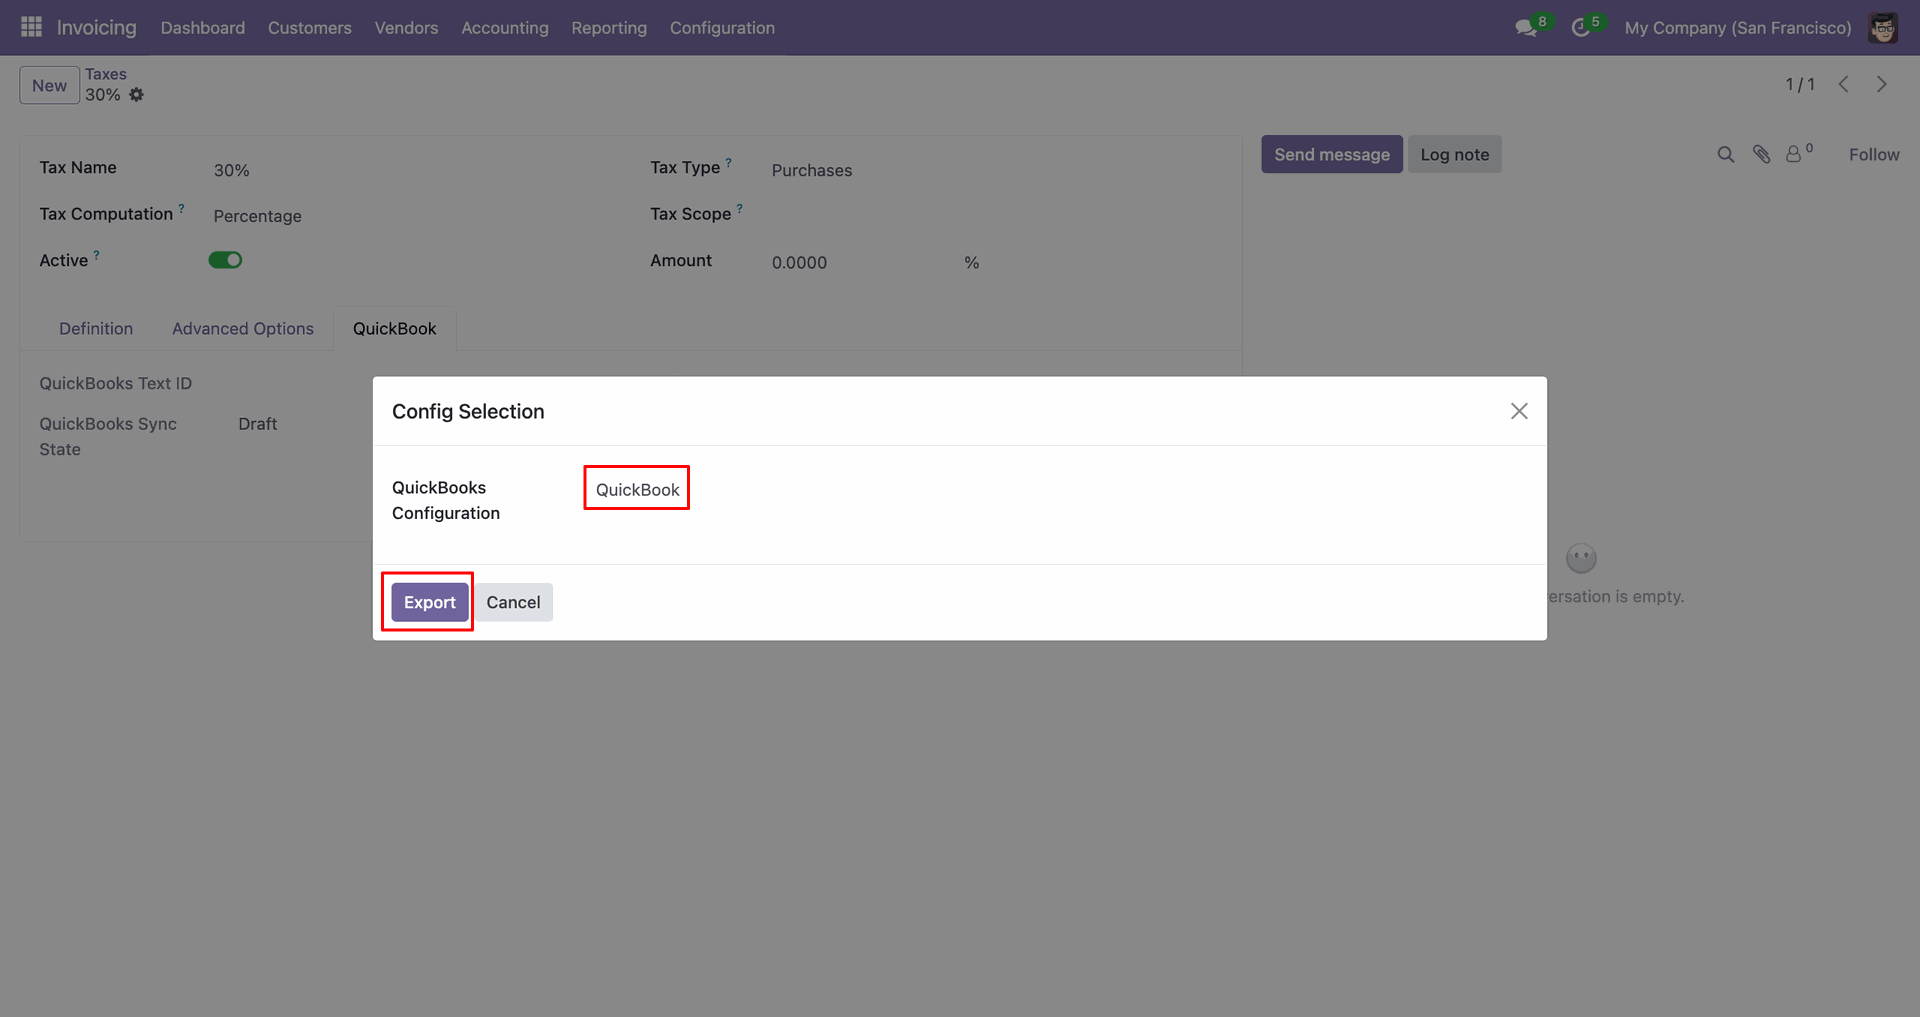Open the Configuration menu
The image size is (1920, 1017).
point(722,28)
